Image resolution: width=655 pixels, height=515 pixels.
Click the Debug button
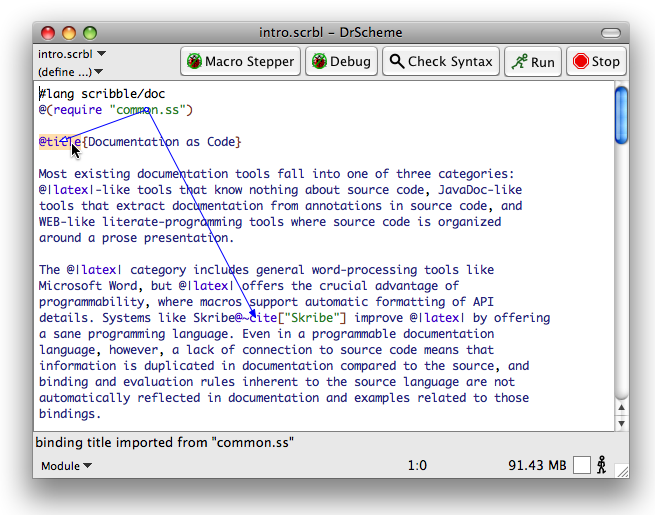[341, 61]
